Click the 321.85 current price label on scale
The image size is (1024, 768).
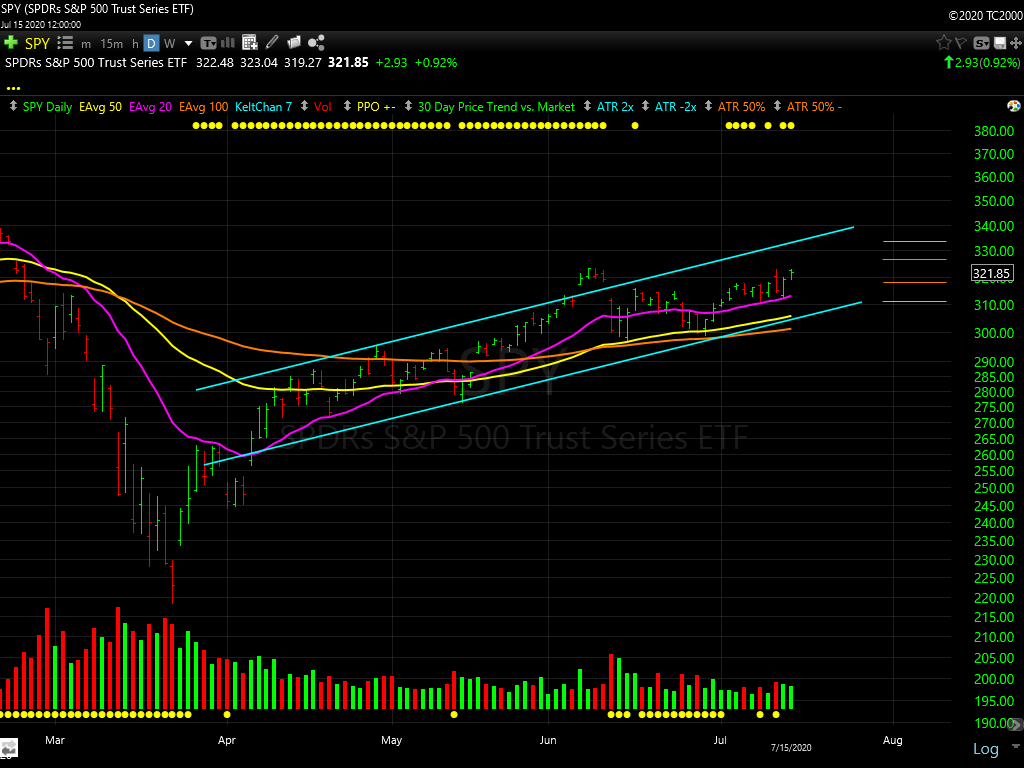[x=991, y=273]
